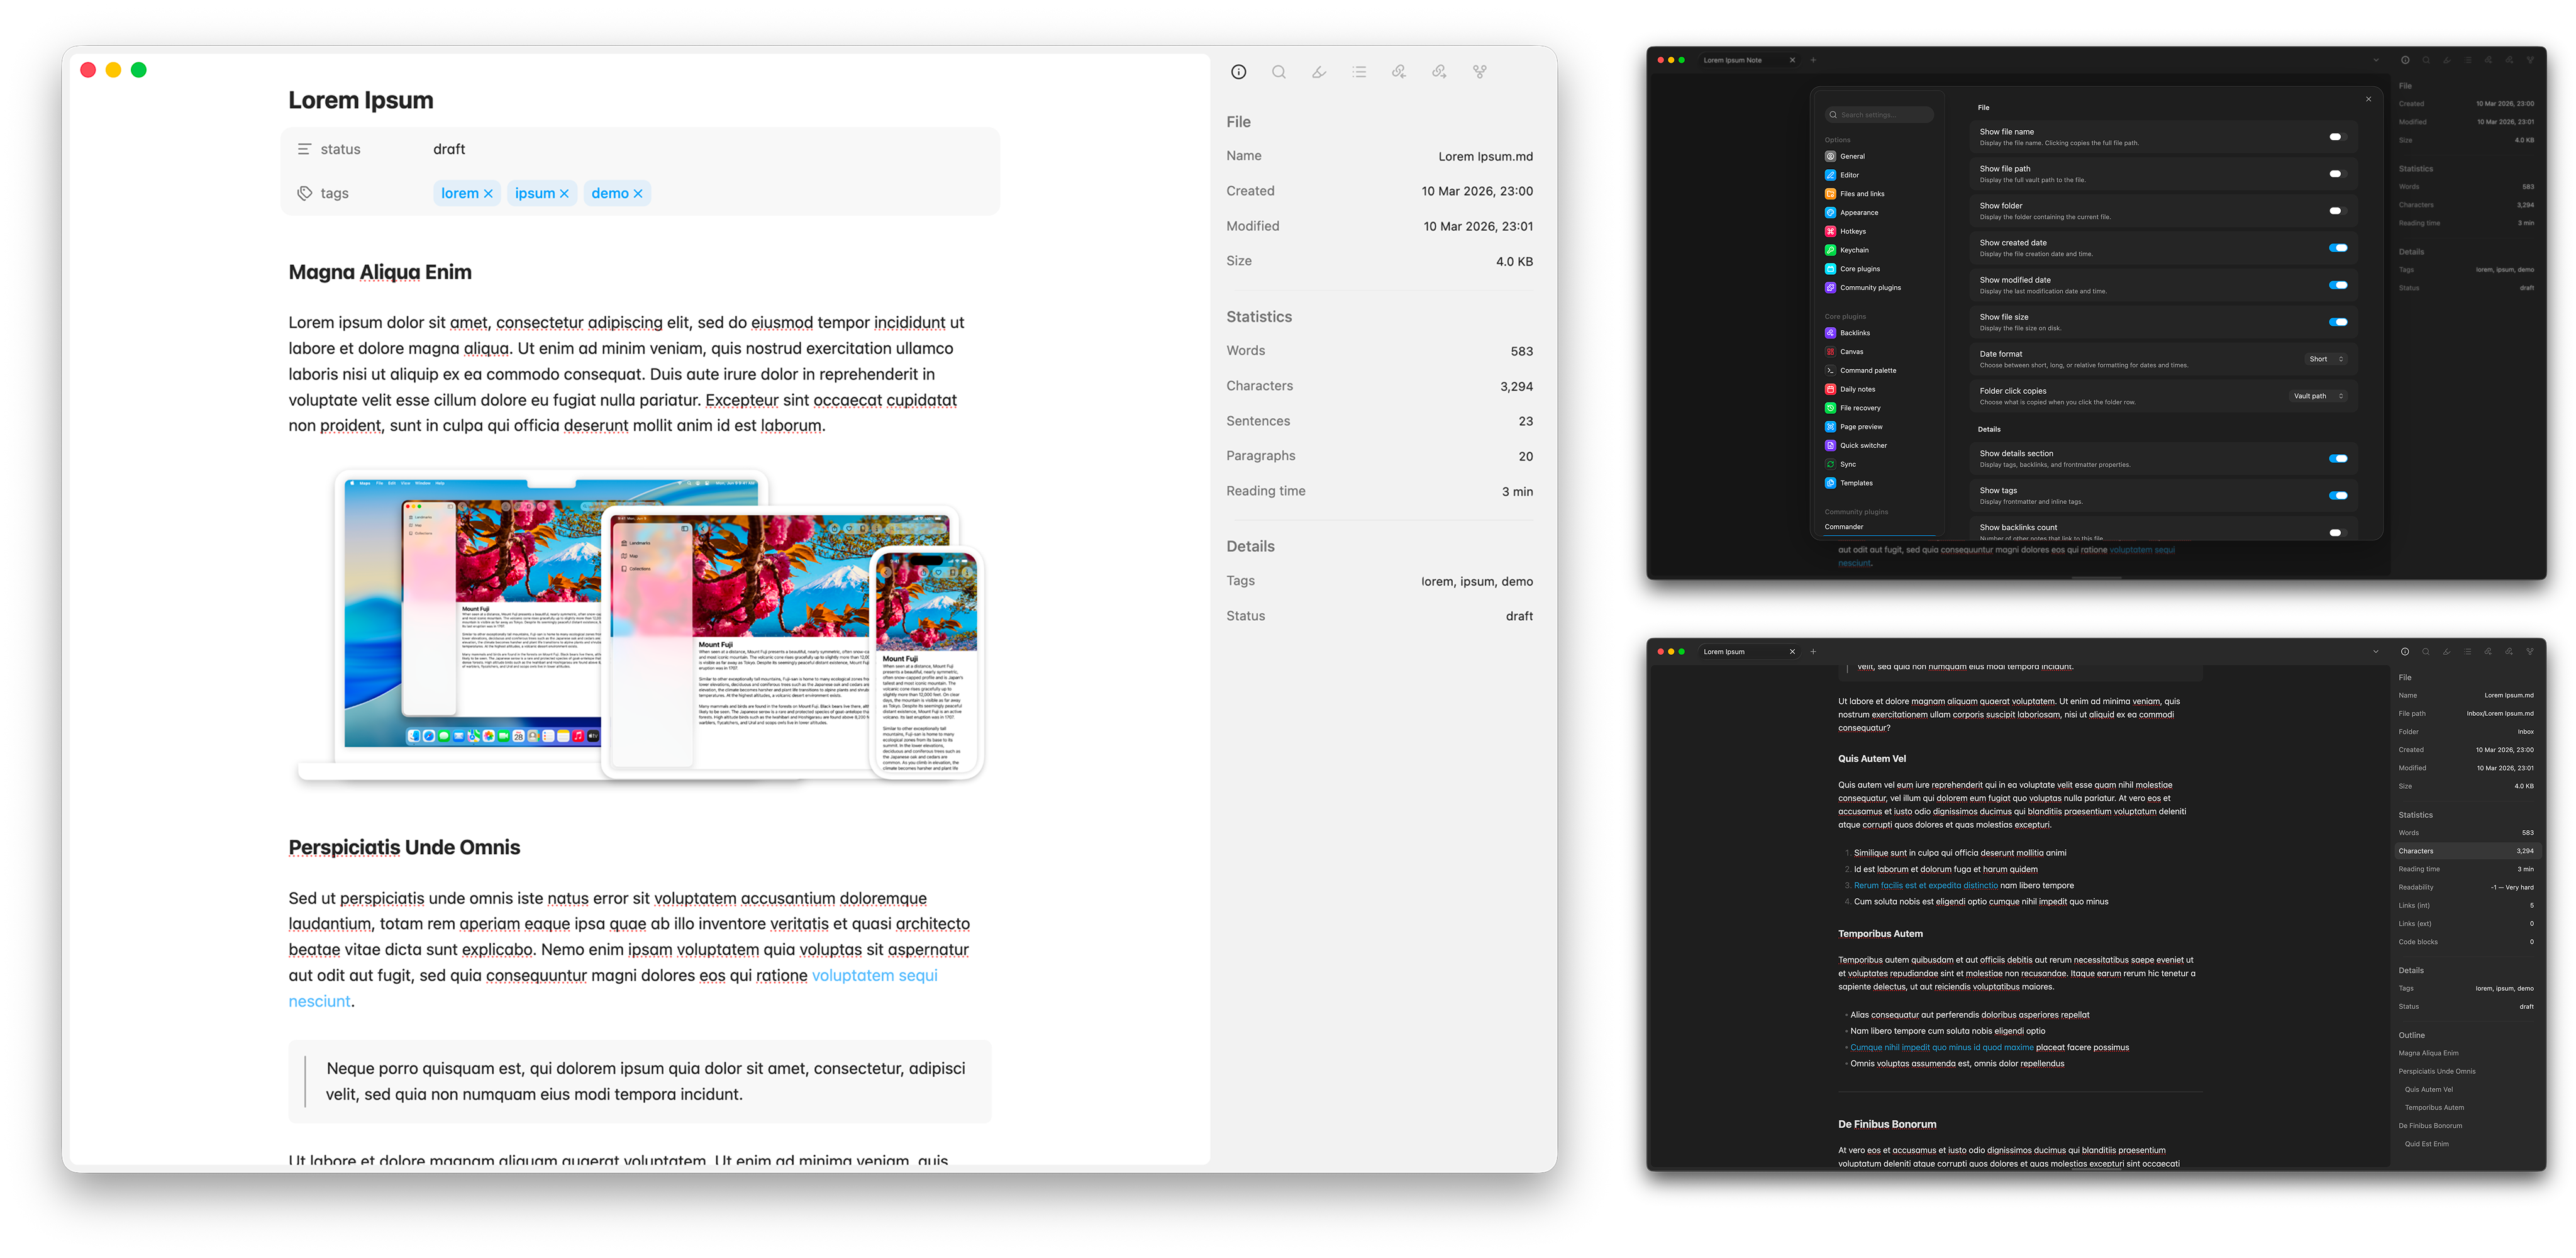Image resolution: width=2576 pixels, height=1258 pixels.
Task: Click the status property list icon
Action: (x=304, y=149)
